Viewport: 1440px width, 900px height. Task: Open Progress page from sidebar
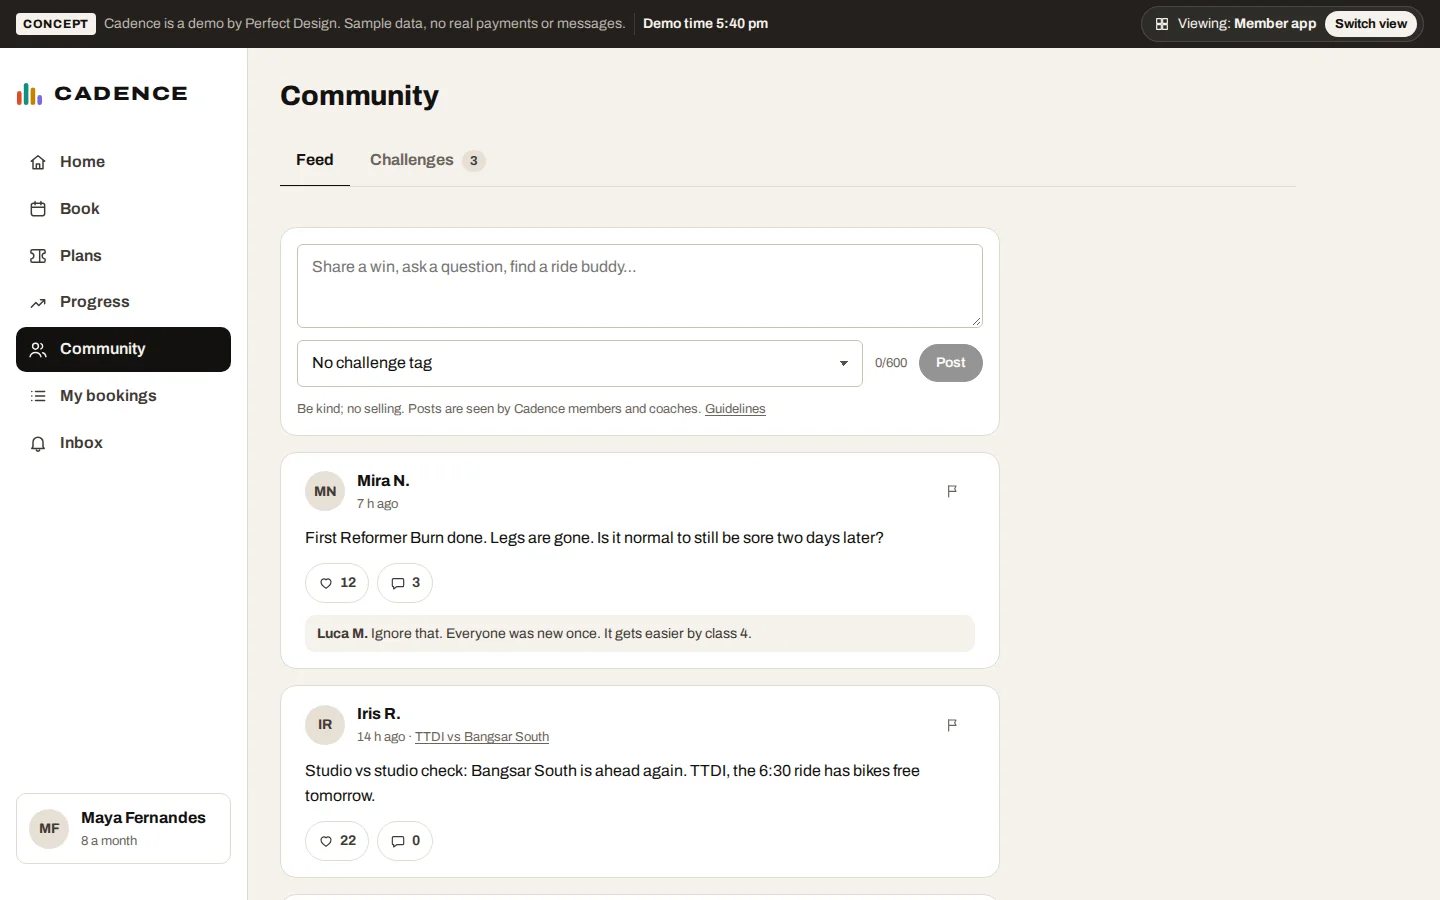click(124, 302)
